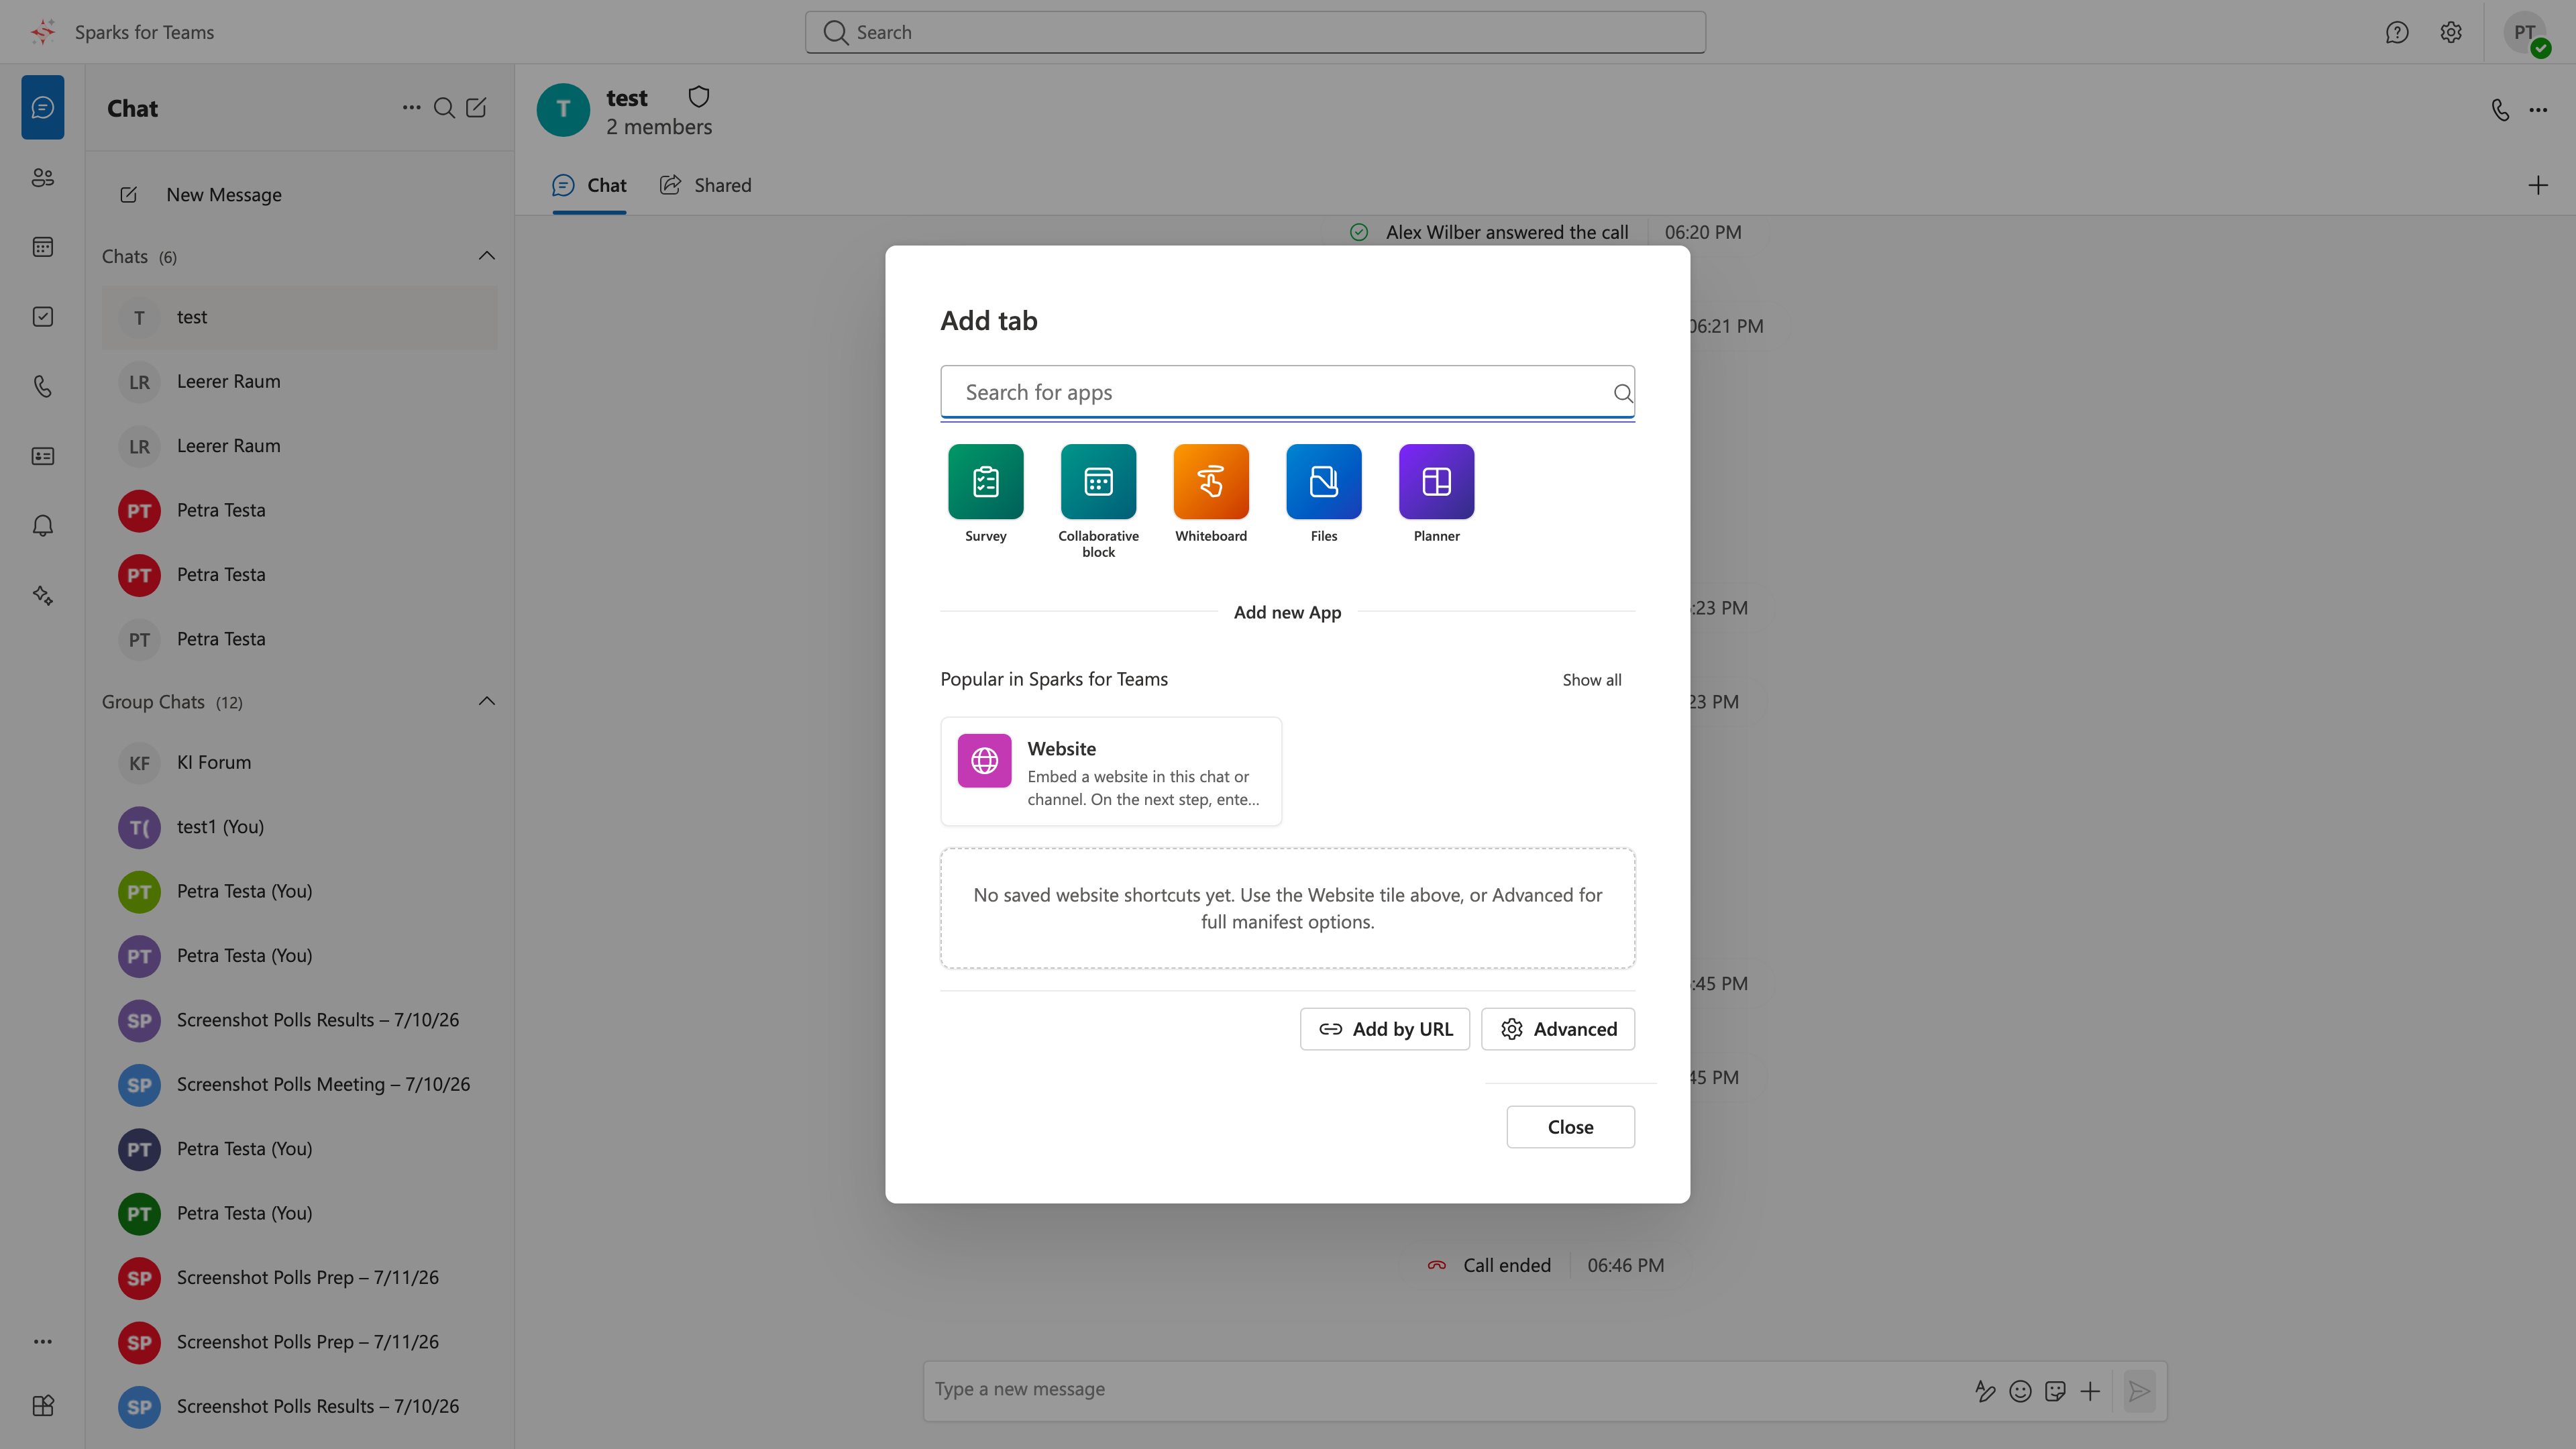Start a call in test chat
Image resolution: width=2576 pixels, height=1449 pixels.
click(2500, 110)
